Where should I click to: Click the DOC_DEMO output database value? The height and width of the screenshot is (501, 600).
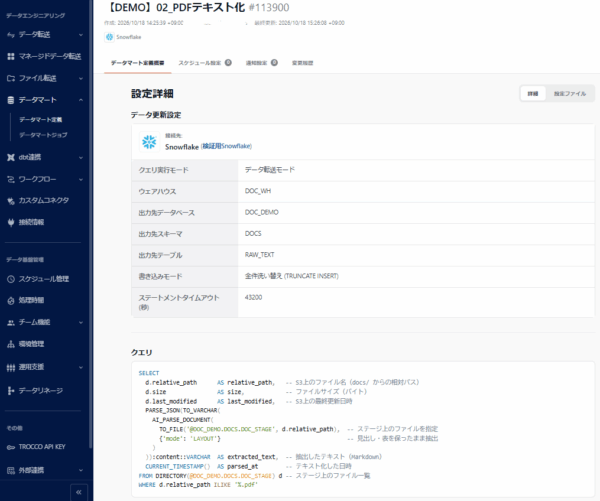click(x=262, y=212)
